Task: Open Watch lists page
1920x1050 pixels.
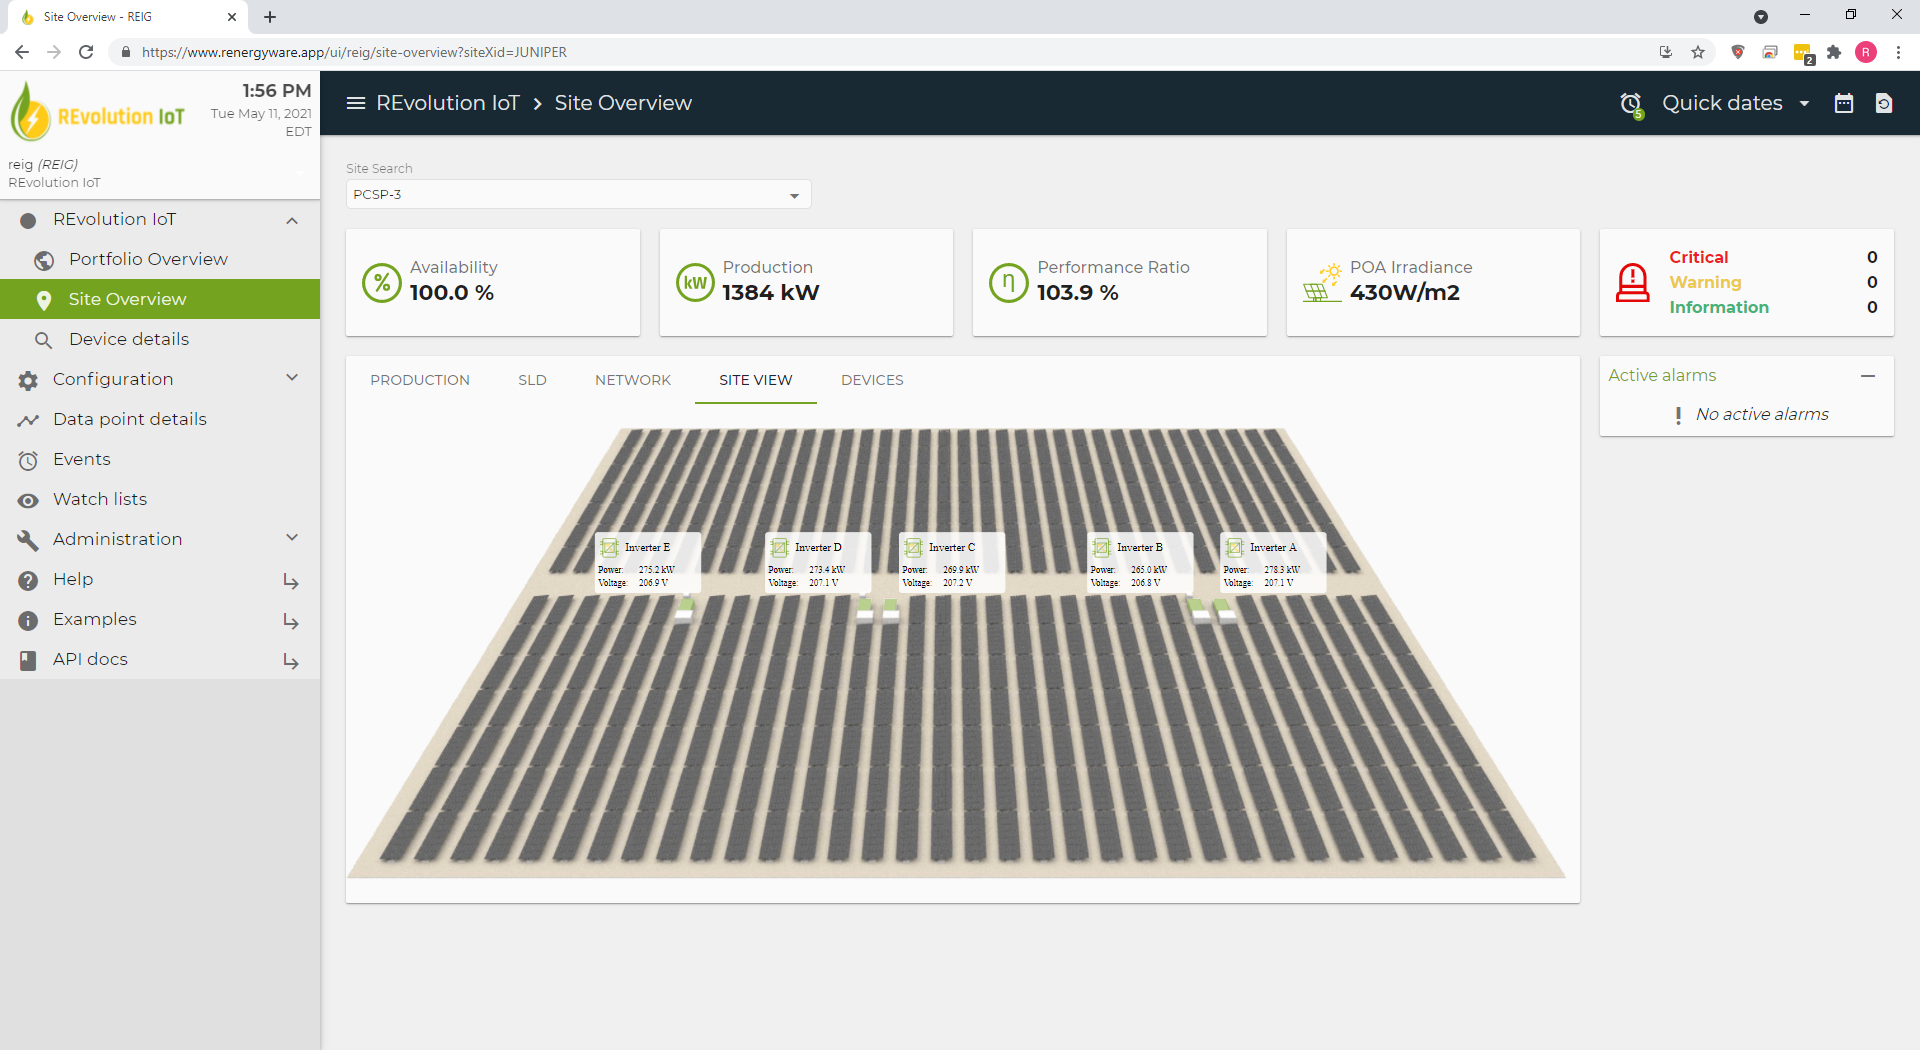Action: pyautogui.click(x=160, y=499)
